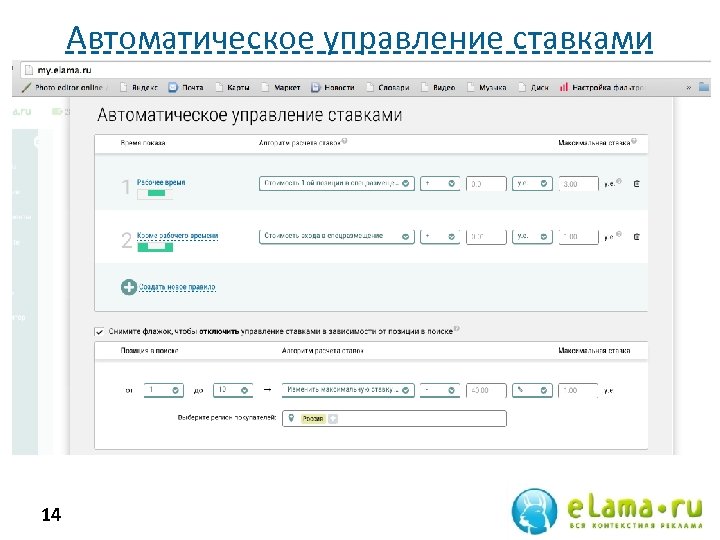Click the my.elama.ru address bar
The image size is (720, 540).
click(365, 70)
